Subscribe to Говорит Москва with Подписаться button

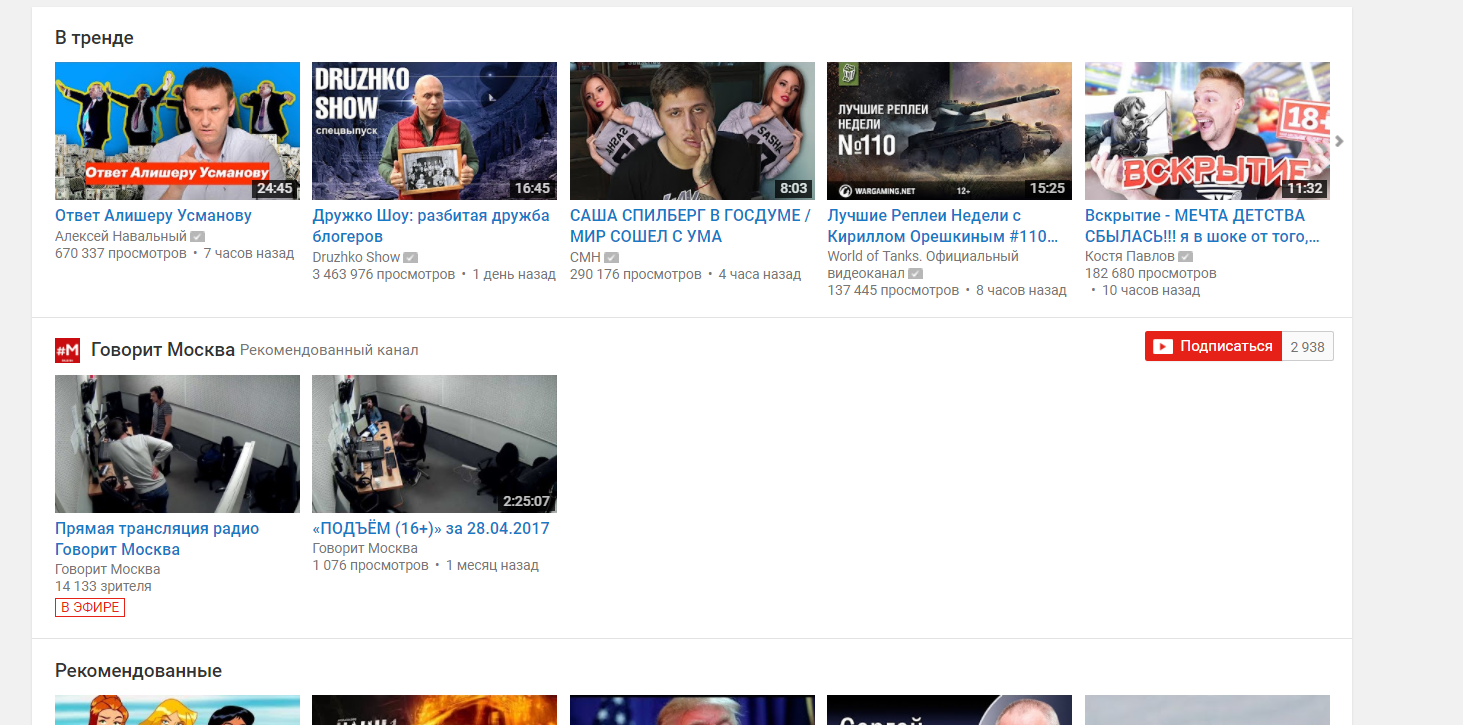(x=1213, y=347)
